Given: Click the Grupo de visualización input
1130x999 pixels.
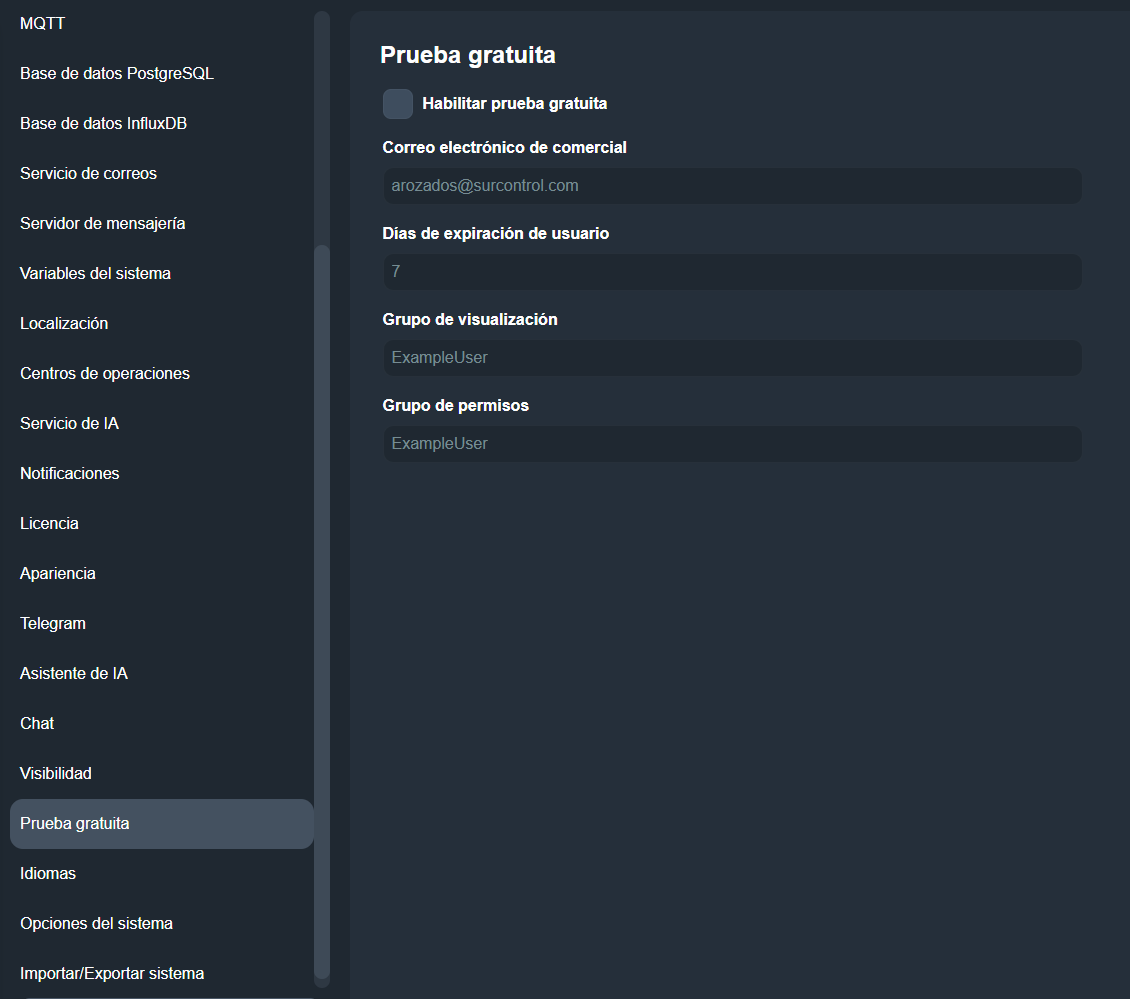Looking at the screenshot, I should [x=731, y=358].
